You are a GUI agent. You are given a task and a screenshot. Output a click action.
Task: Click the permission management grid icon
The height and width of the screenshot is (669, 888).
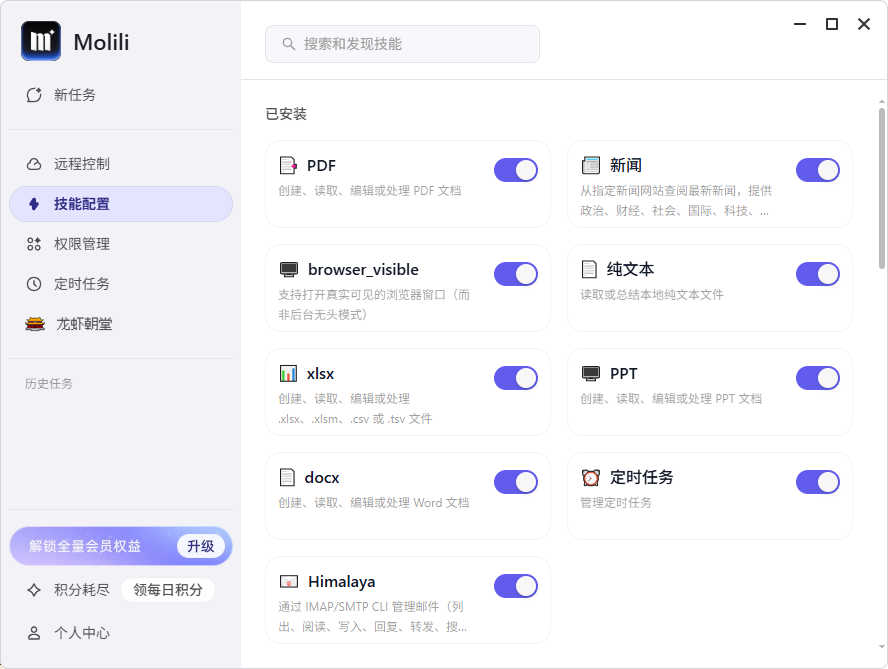[34, 244]
